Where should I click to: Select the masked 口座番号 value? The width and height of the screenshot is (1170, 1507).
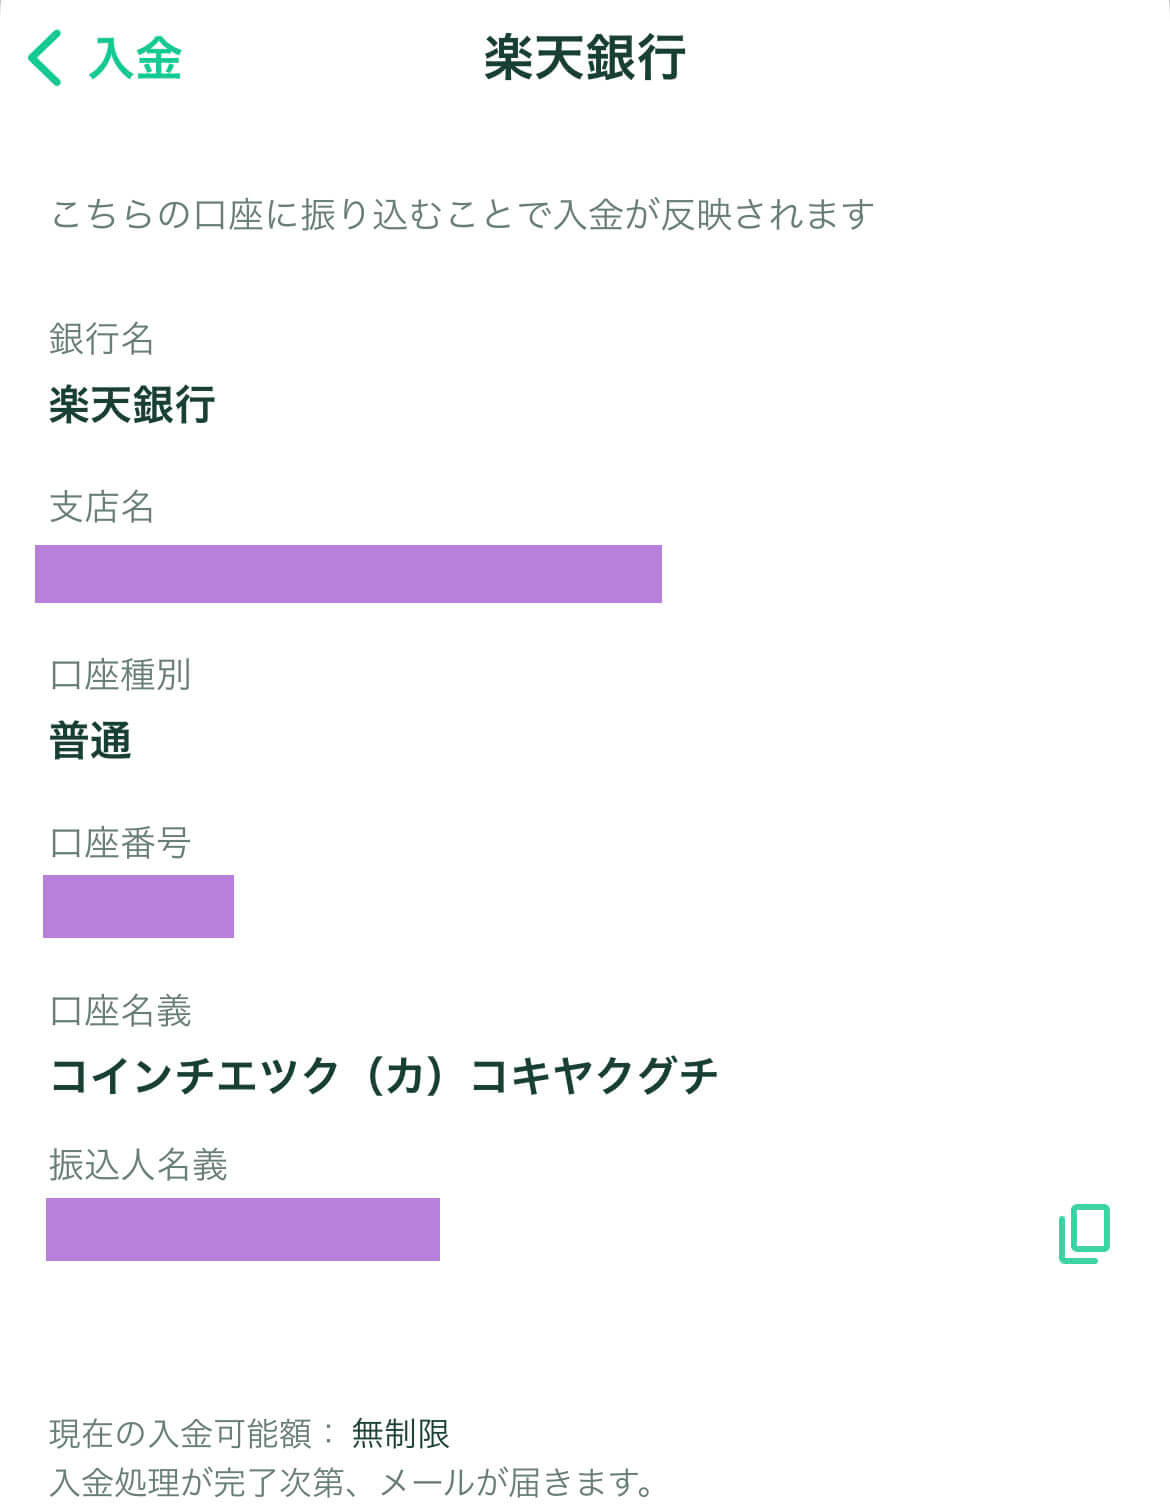coord(138,906)
